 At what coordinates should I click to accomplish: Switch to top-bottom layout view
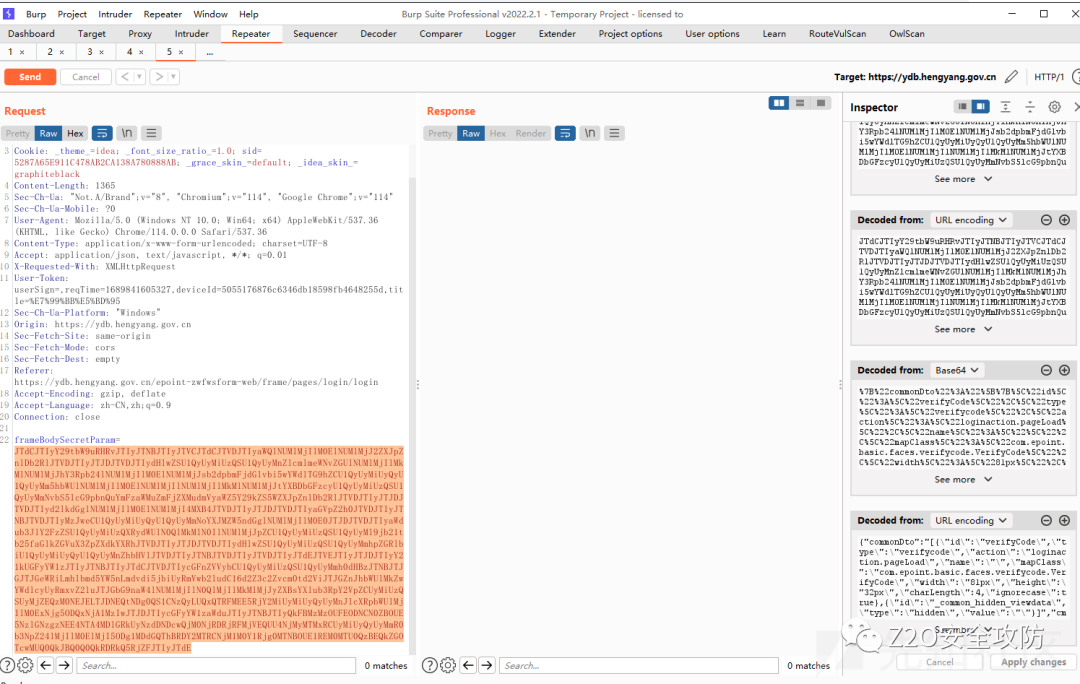pos(800,103)
